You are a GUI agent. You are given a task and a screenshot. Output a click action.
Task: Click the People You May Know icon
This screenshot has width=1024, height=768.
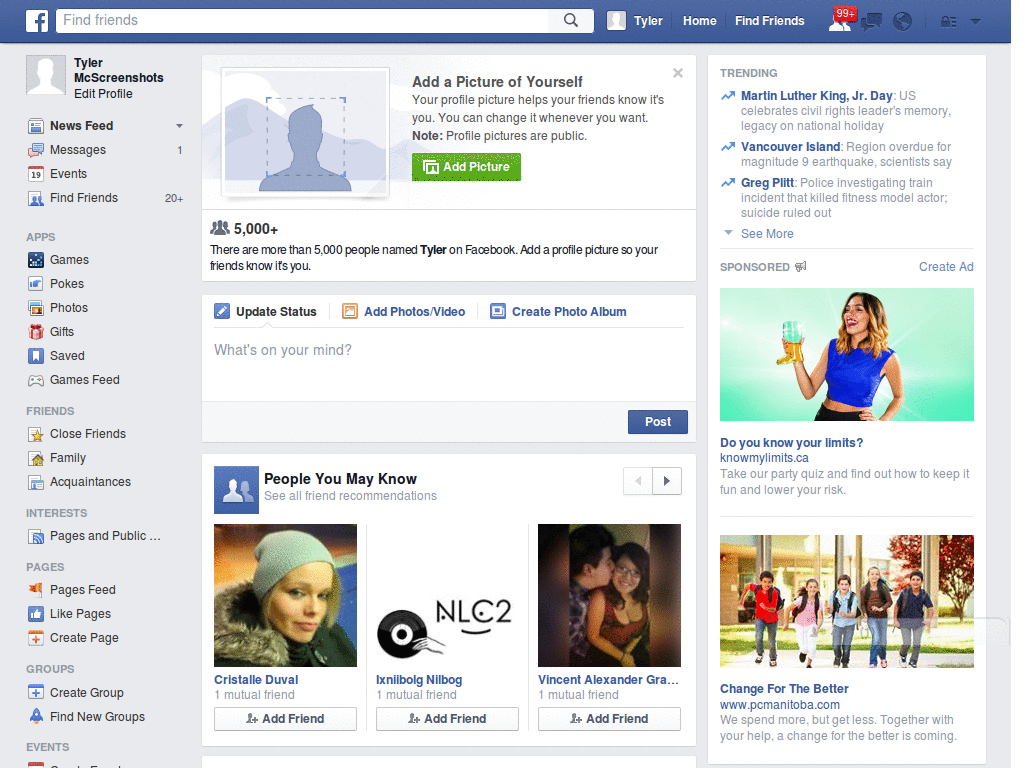coord(236,490)
